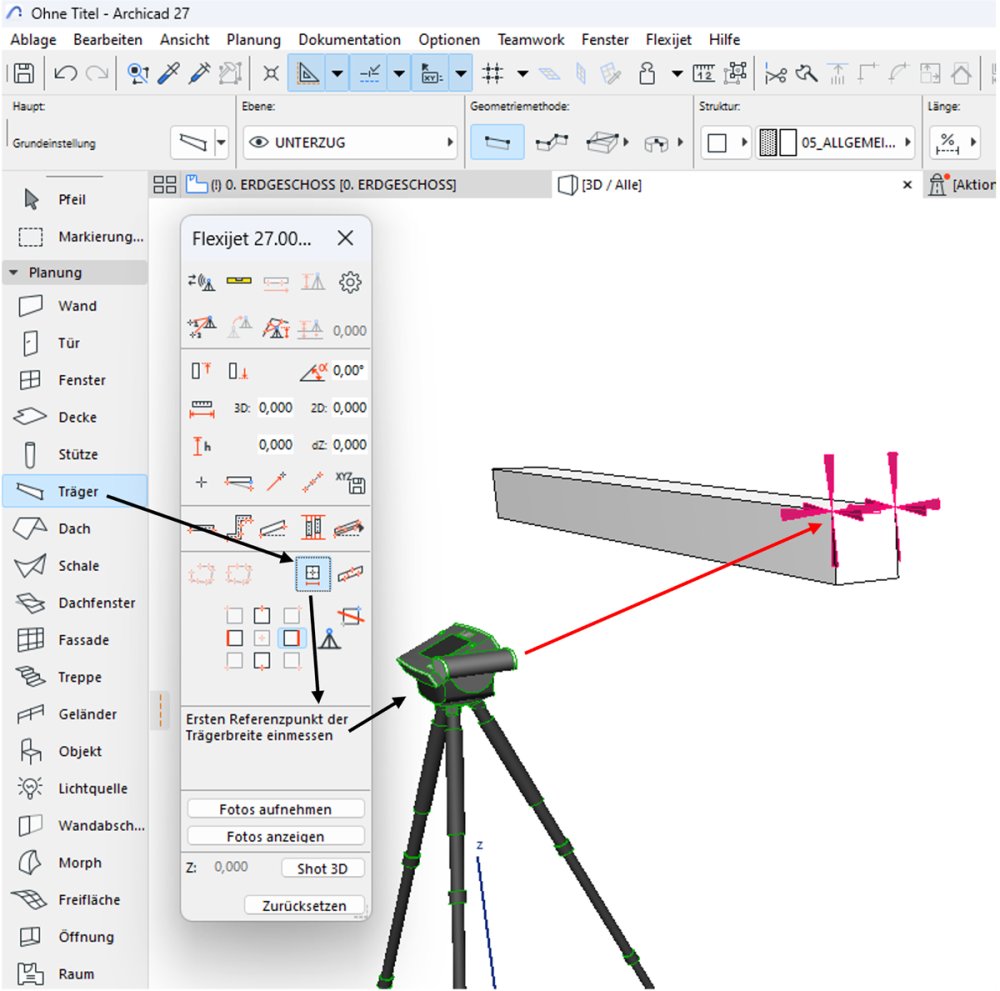
Task: Toggle UNTERZUG layer eye visibility
Action: (258, 142)
